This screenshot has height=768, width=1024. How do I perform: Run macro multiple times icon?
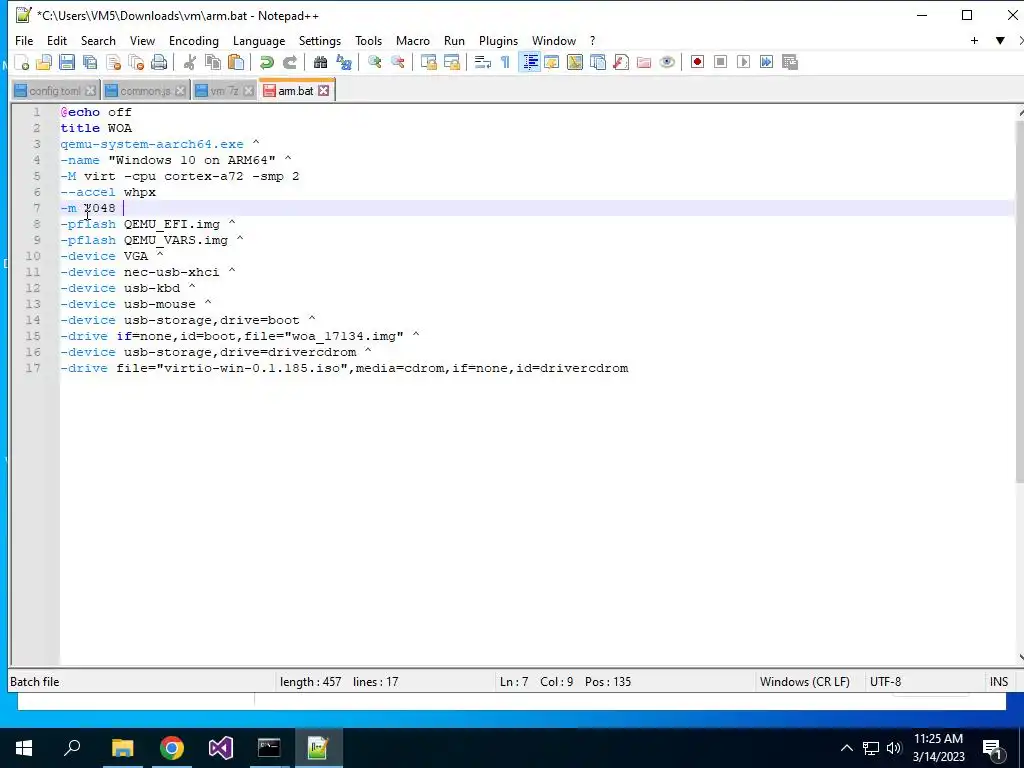[766, 62]
